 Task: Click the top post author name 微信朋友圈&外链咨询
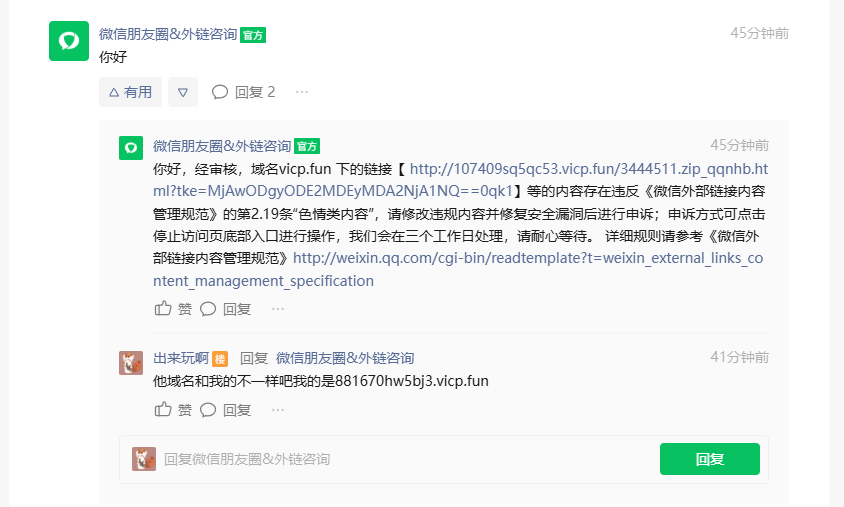(x=168, y=34)
